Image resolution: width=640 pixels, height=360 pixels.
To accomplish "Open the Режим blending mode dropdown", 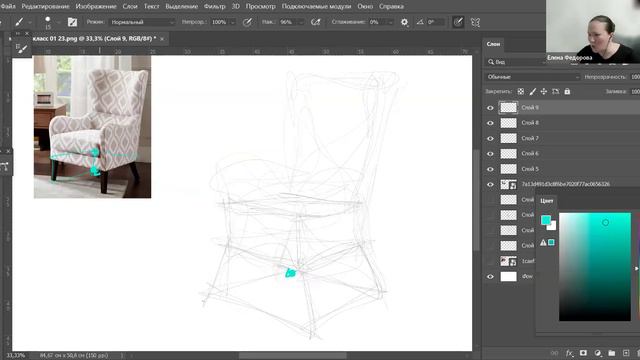I will pyautogui.click(x=142, y=22).
